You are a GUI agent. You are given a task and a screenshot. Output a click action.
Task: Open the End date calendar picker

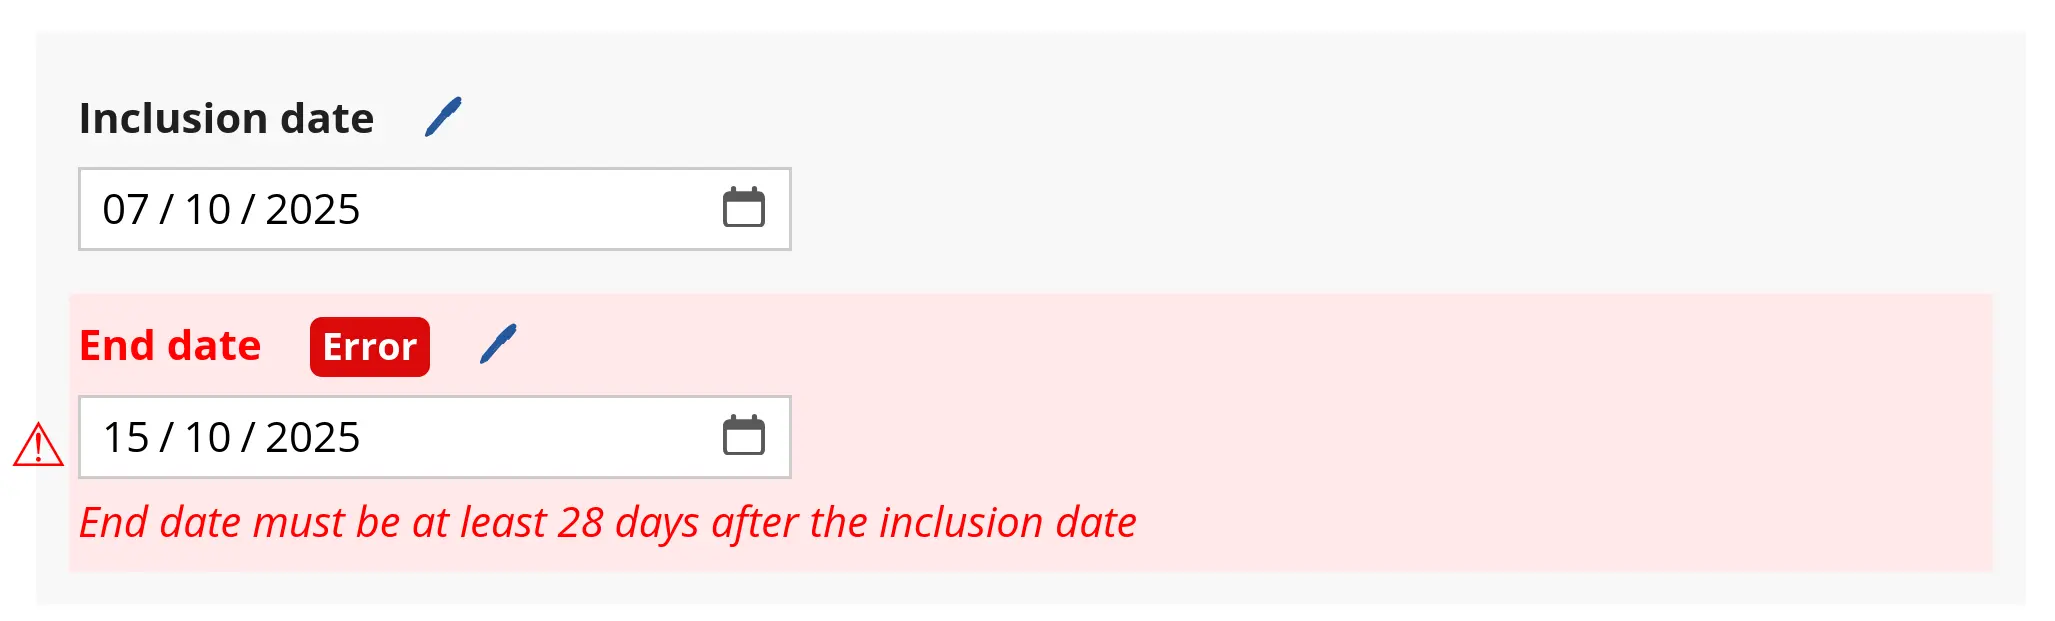coord(743,436)
